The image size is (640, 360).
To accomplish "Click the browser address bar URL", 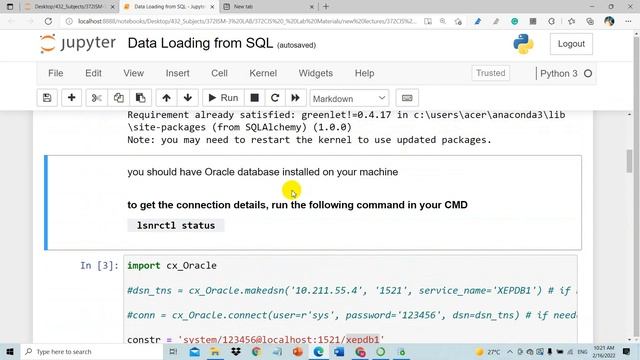I will (x=247, y=21).
